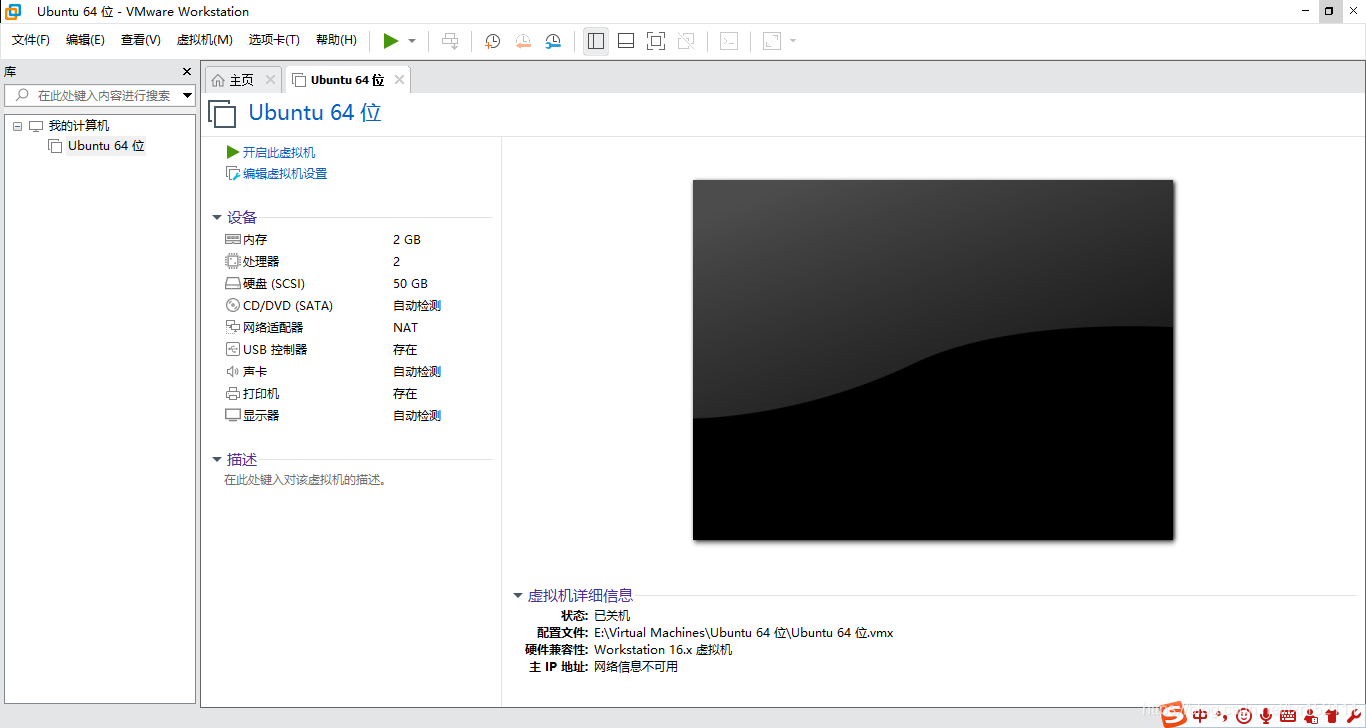Close the 主页 tab
Image resolution: width=1366 pixels, height=728 pixels.
(270, 80)
